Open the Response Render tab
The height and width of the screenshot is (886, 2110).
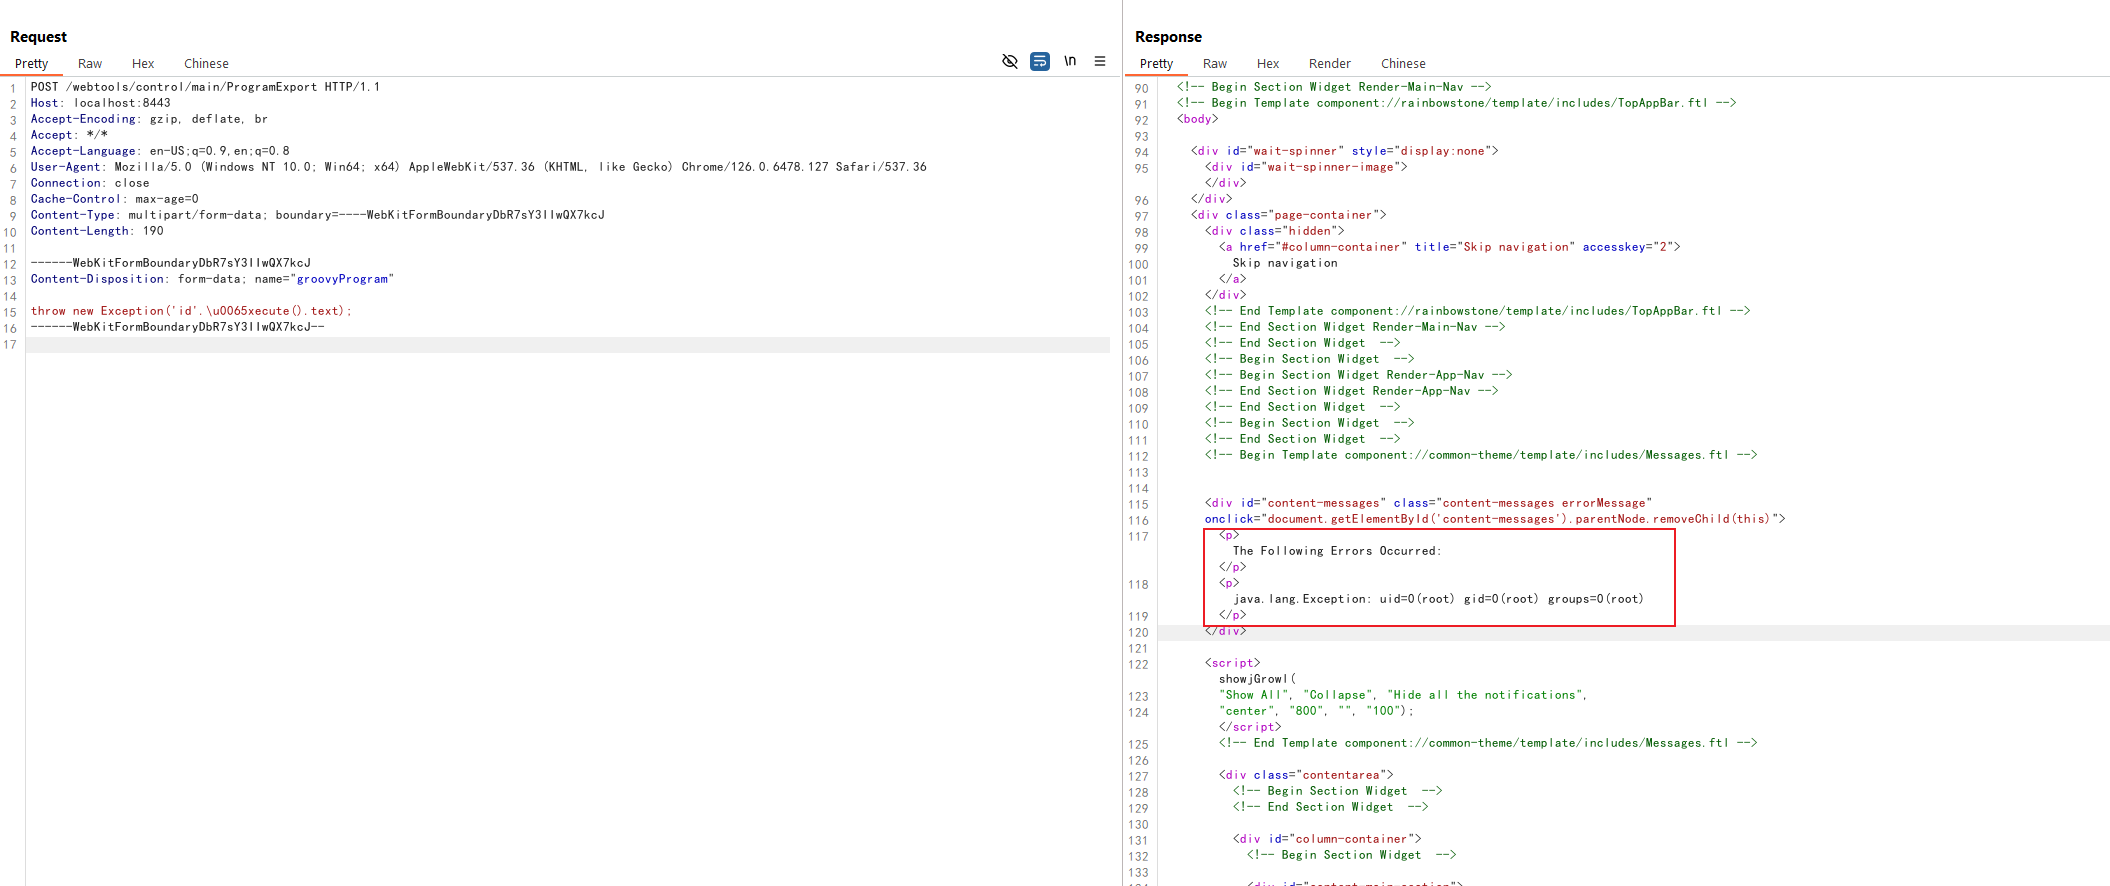(x=1329, y=63)
